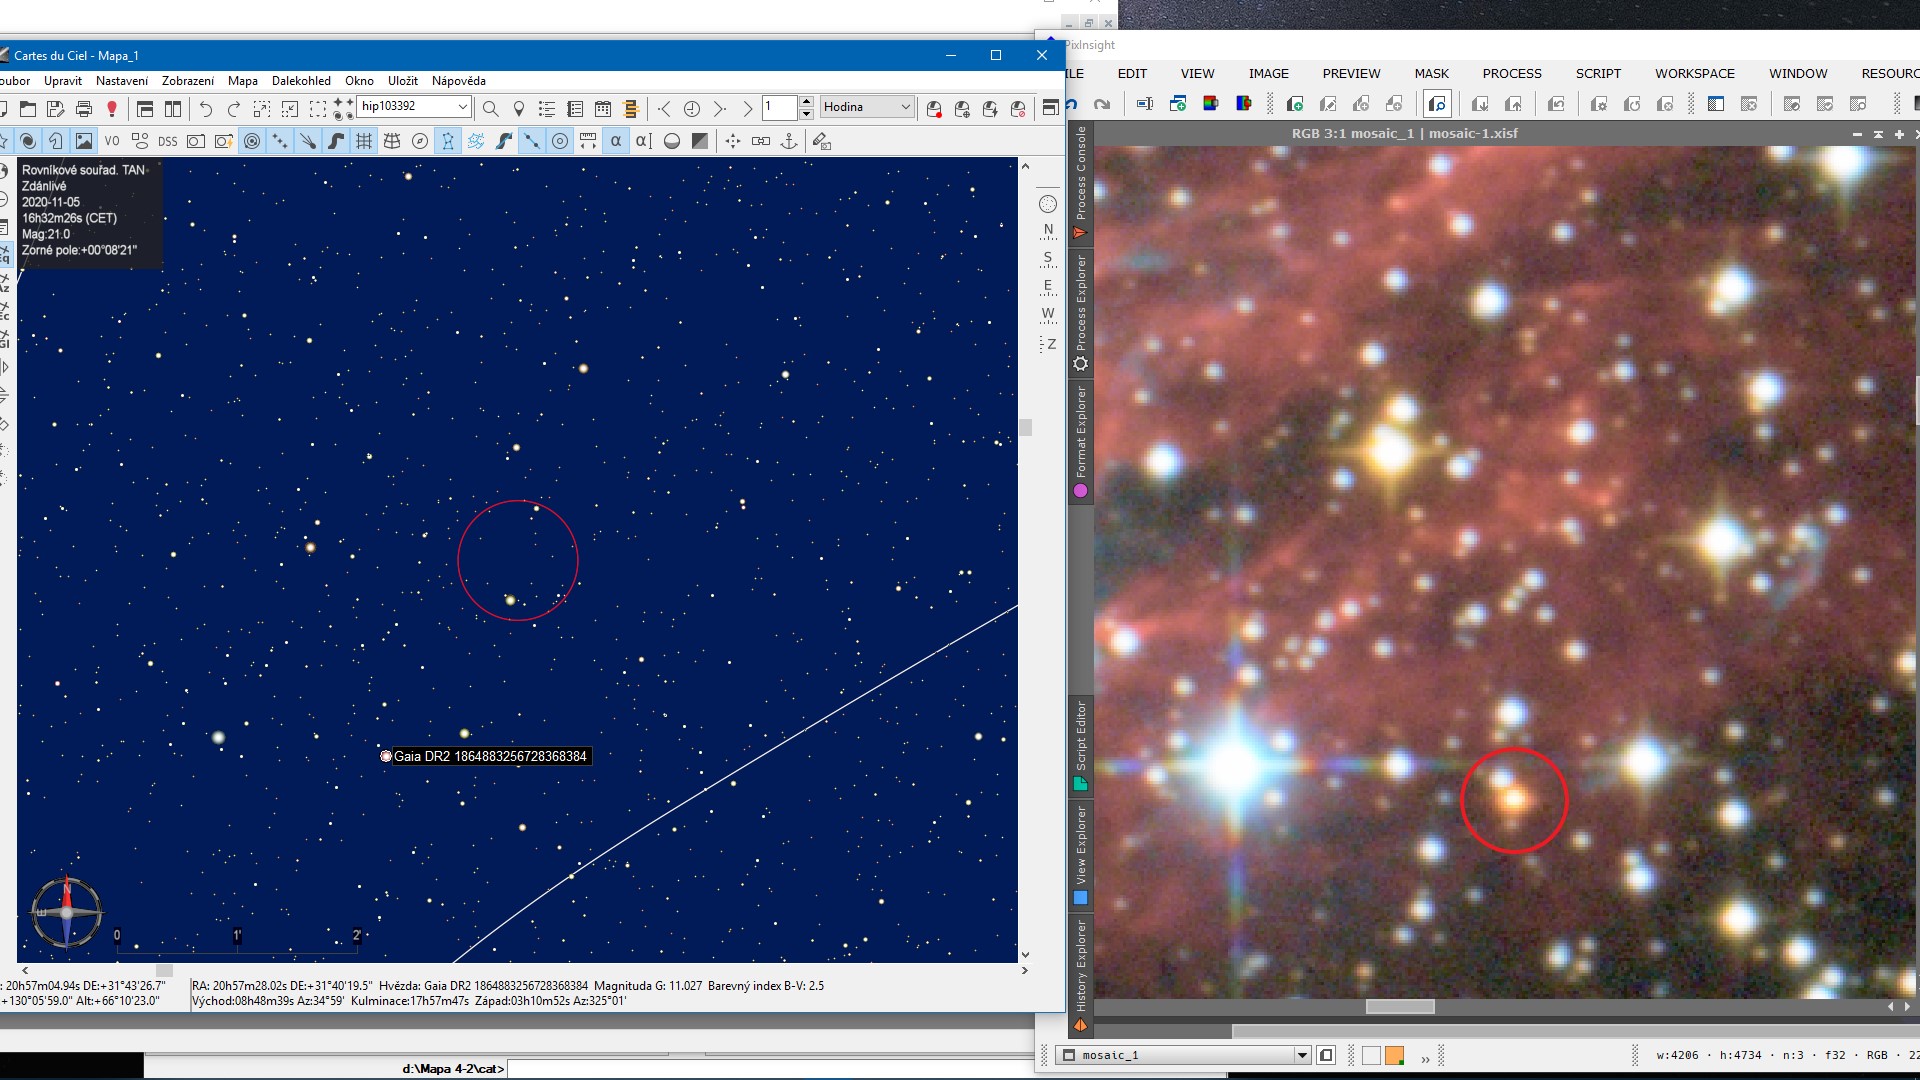The height and width of the screenshot is (1080, 1920).
Task: Click PixInsight image horizontal scrollbar thumb
Action: (x=1400, y=1007)
